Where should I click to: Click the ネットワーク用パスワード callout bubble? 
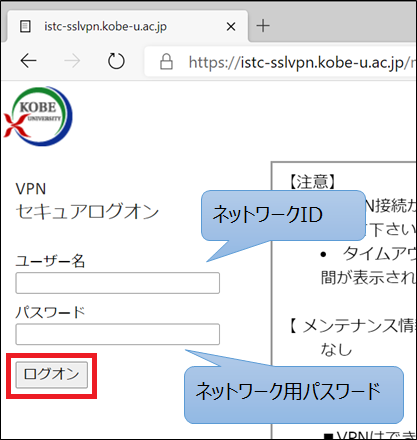pyautogui.click(x=294, y=395)
